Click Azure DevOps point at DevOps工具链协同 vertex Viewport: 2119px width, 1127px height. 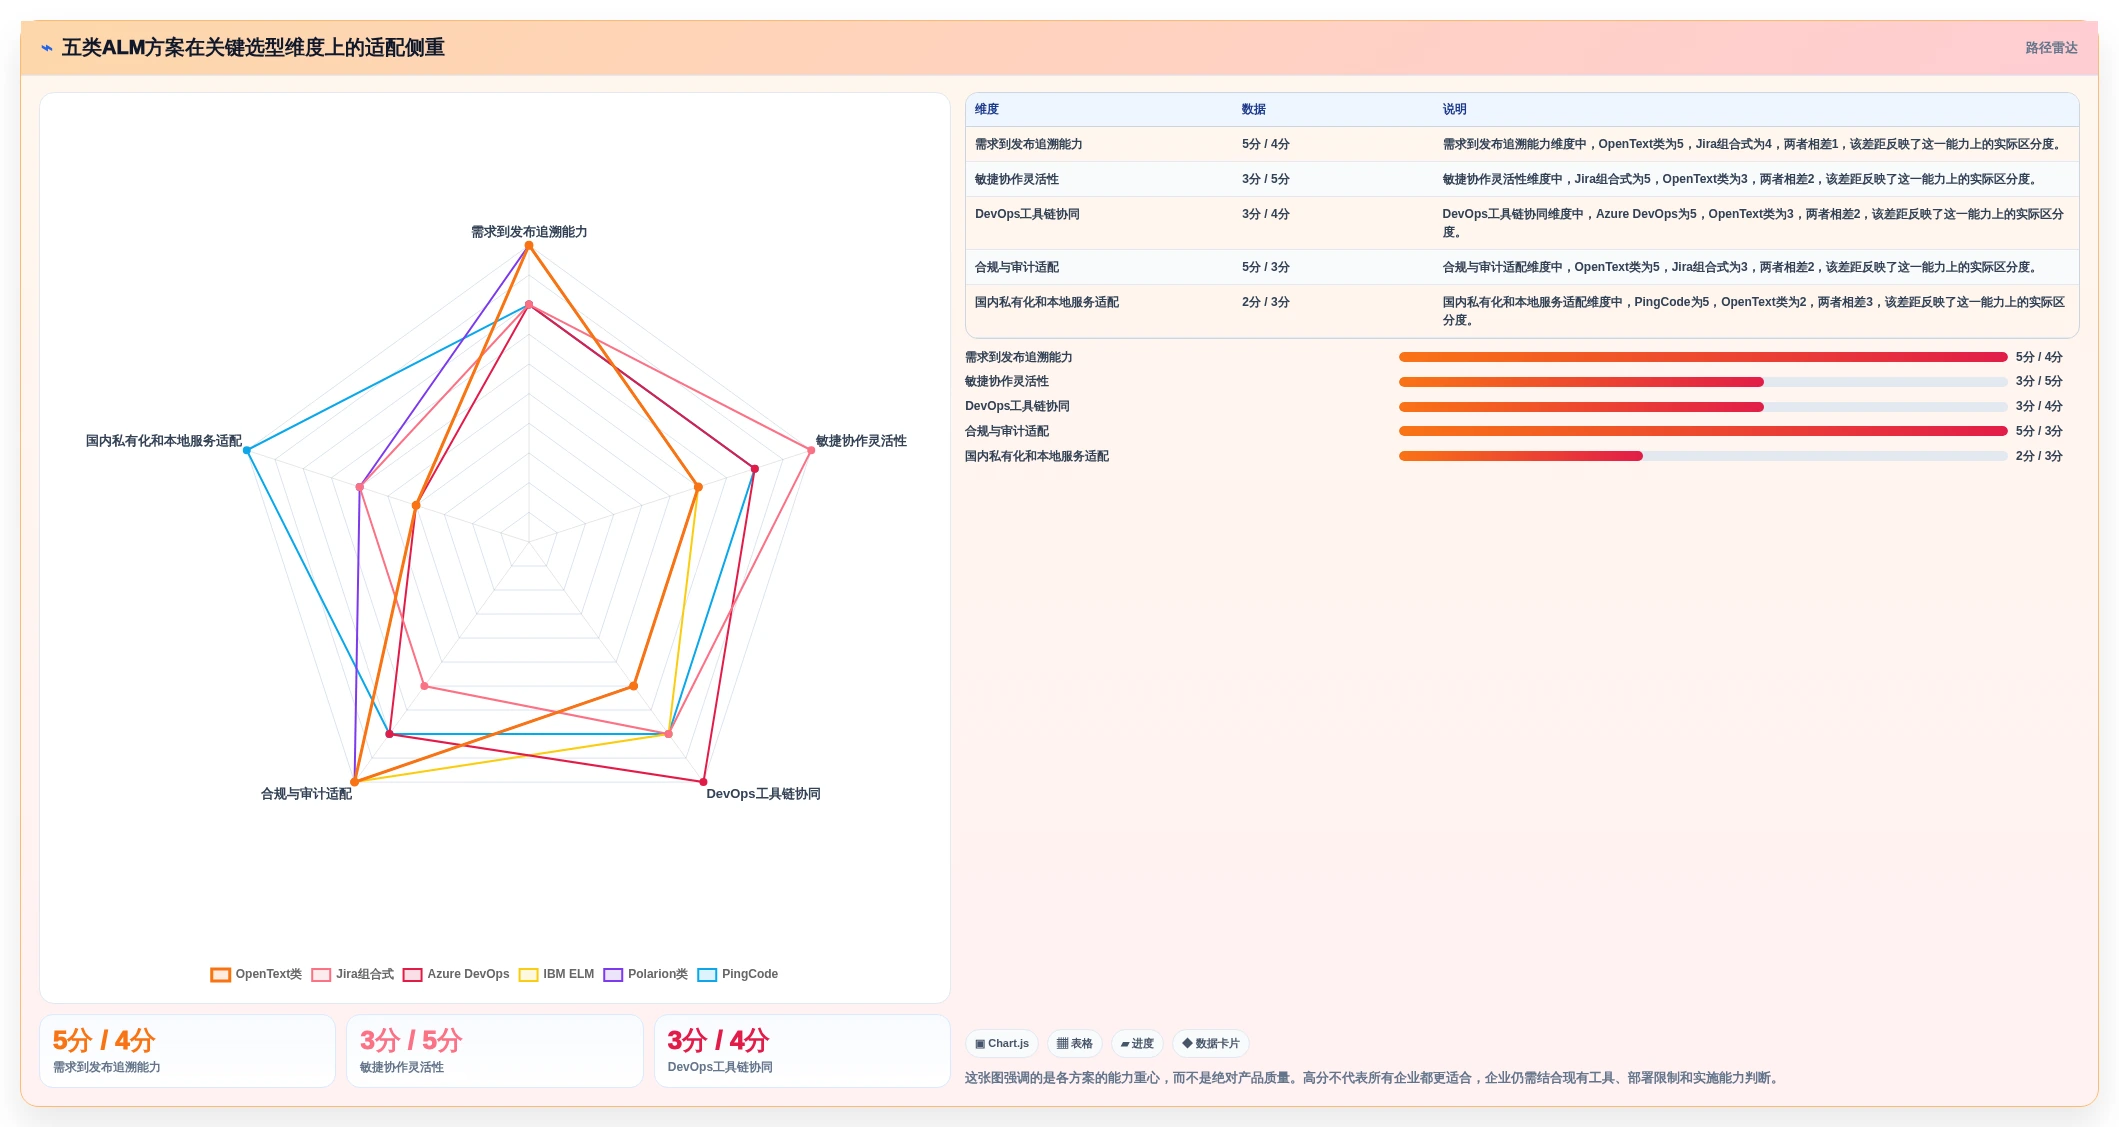coord(703,782)
